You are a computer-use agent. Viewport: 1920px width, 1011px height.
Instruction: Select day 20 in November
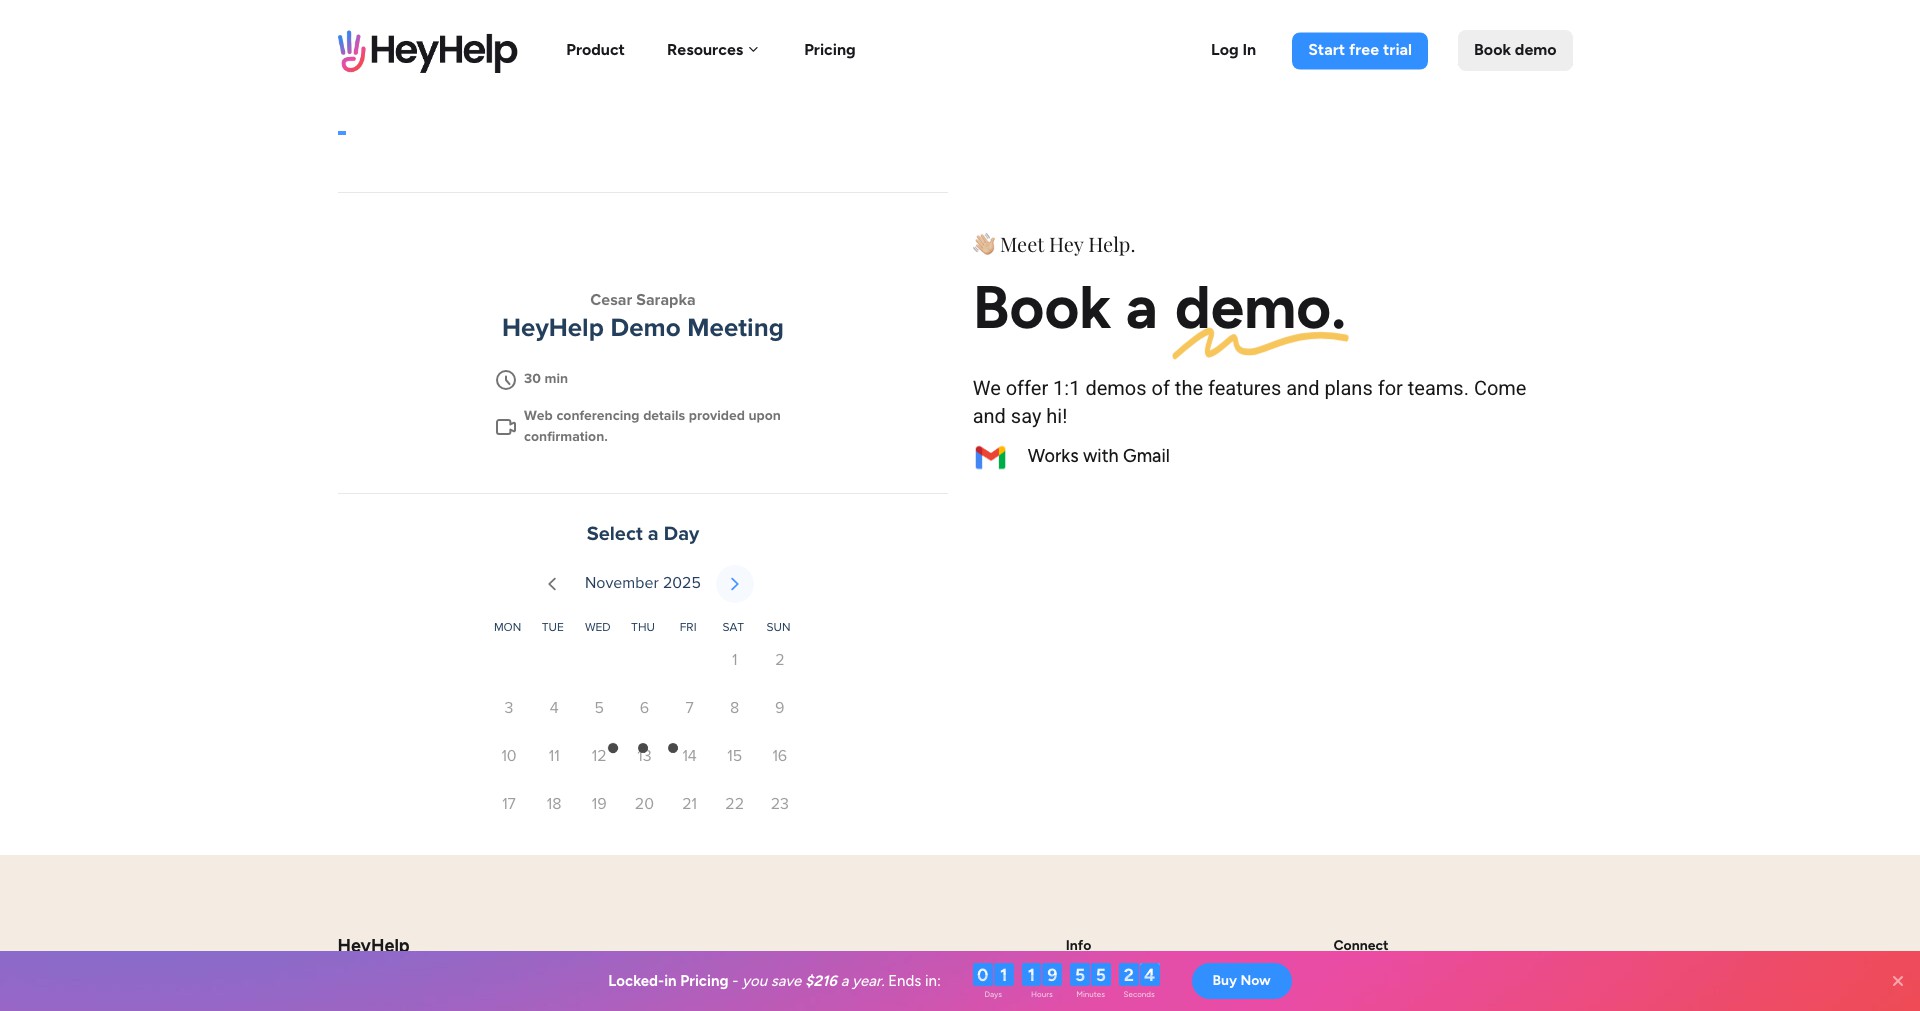[644, 804]
